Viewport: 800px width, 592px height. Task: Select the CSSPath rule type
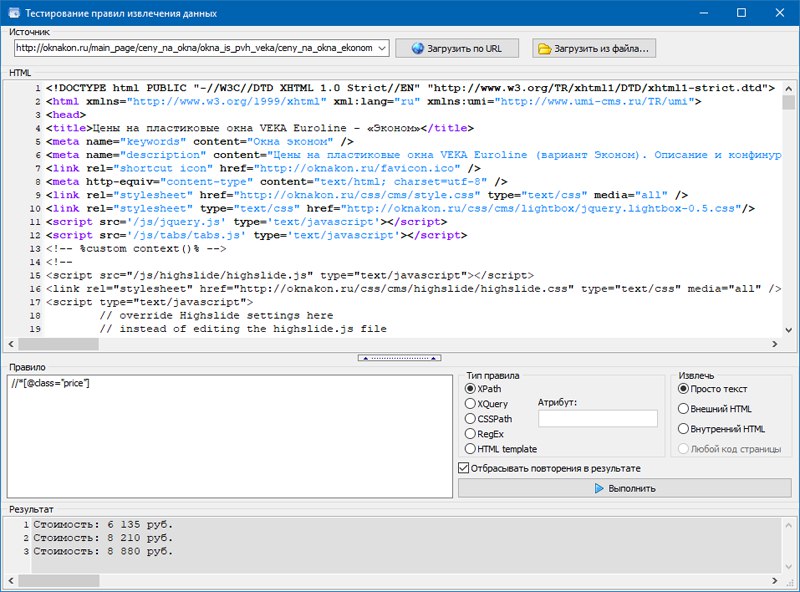489,418
